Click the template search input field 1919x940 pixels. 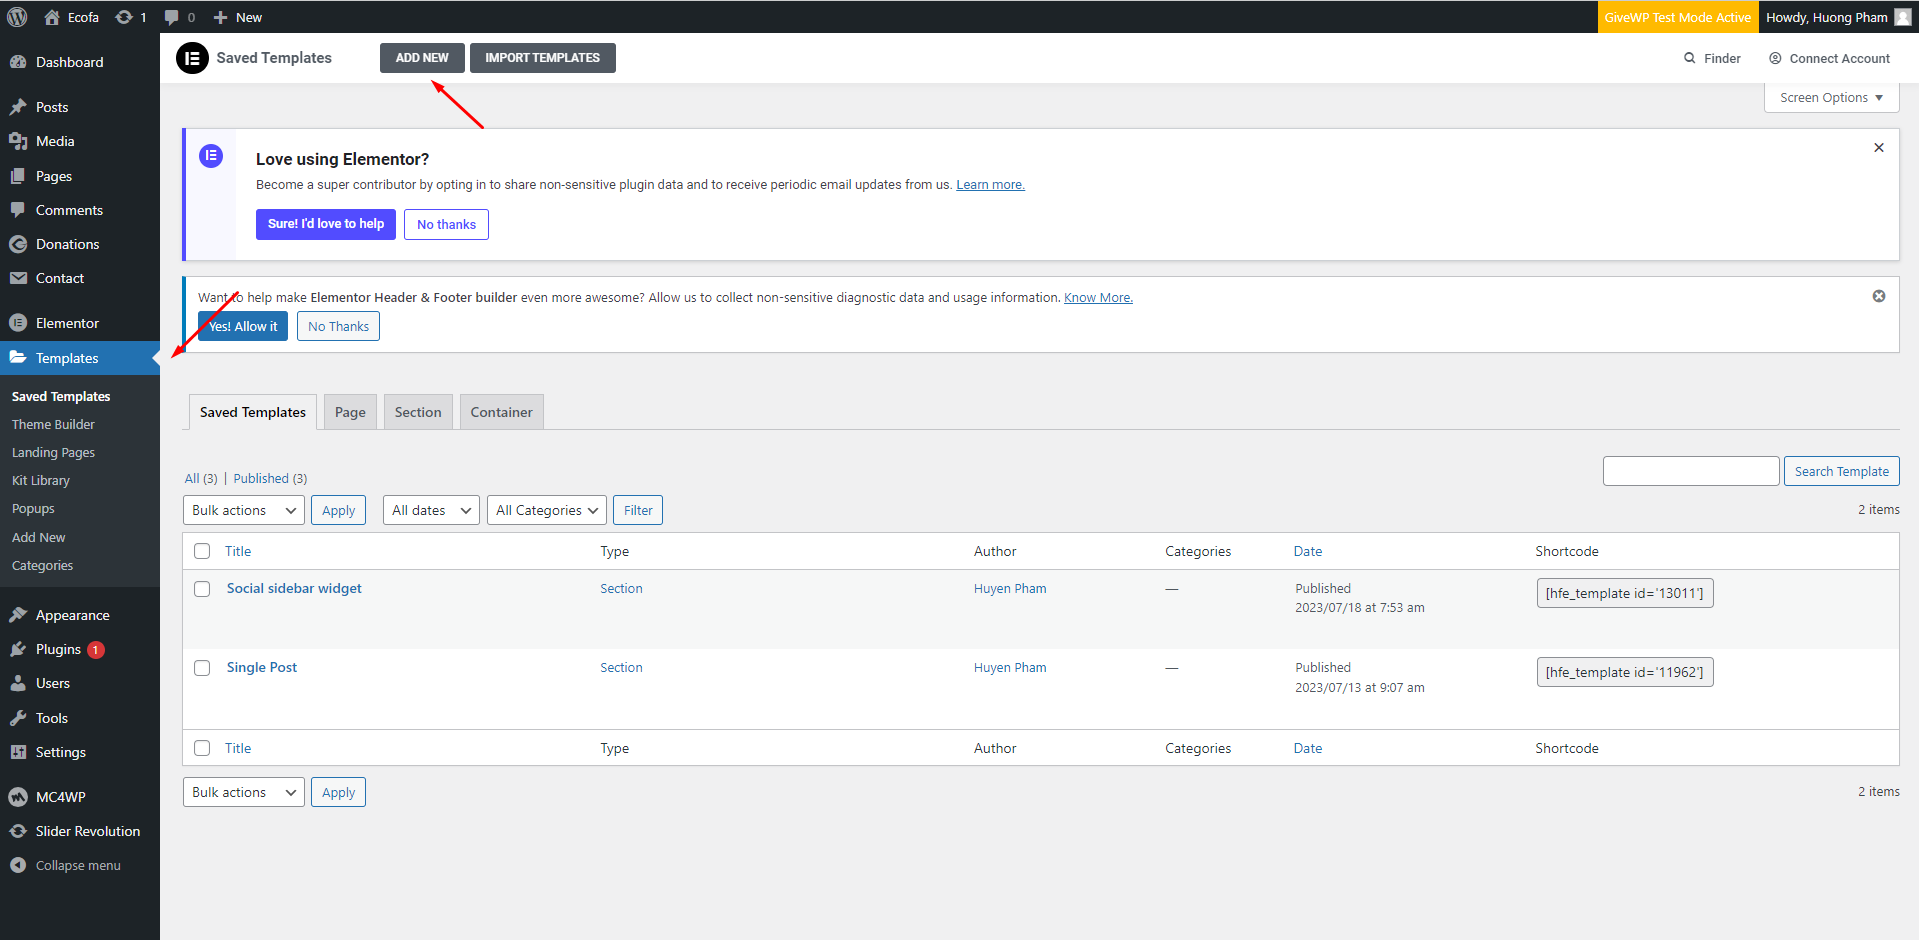click(x=1690, y=471)
